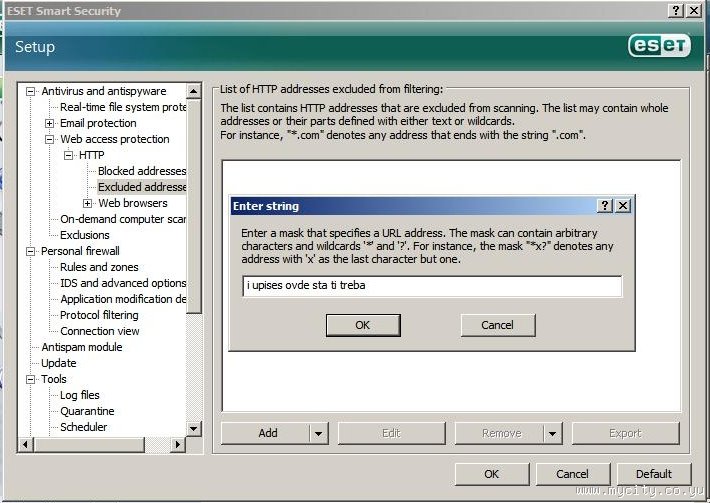Click the tree scroll down arrow
This screenshot has height=503, width=710.
[x=194, y=428]
